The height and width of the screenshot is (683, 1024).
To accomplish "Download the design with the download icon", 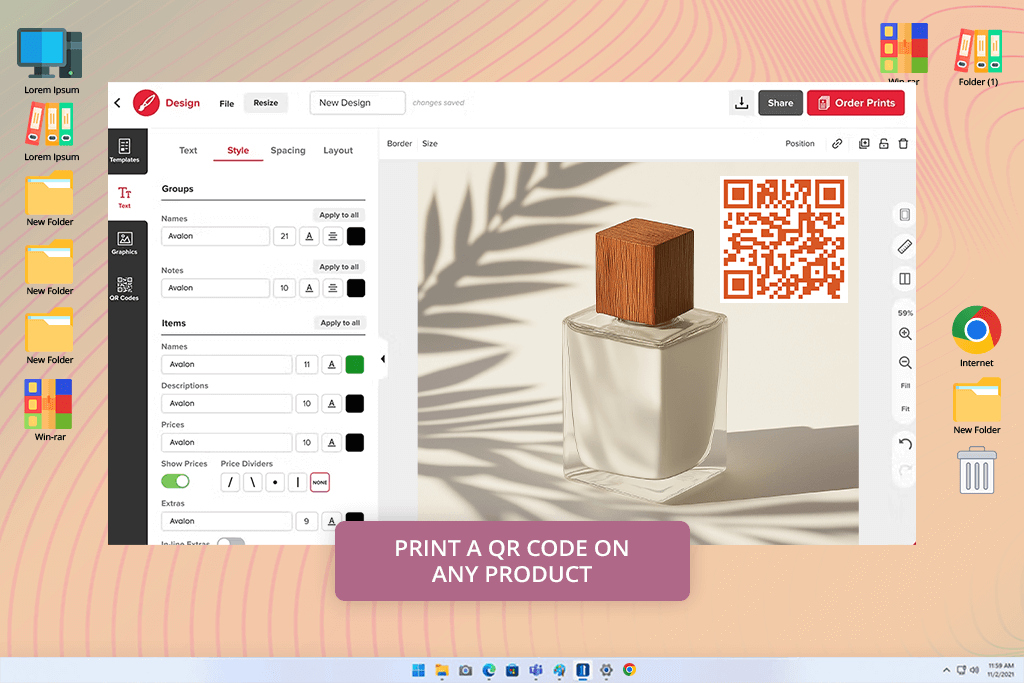I will [x=741, y=103].
